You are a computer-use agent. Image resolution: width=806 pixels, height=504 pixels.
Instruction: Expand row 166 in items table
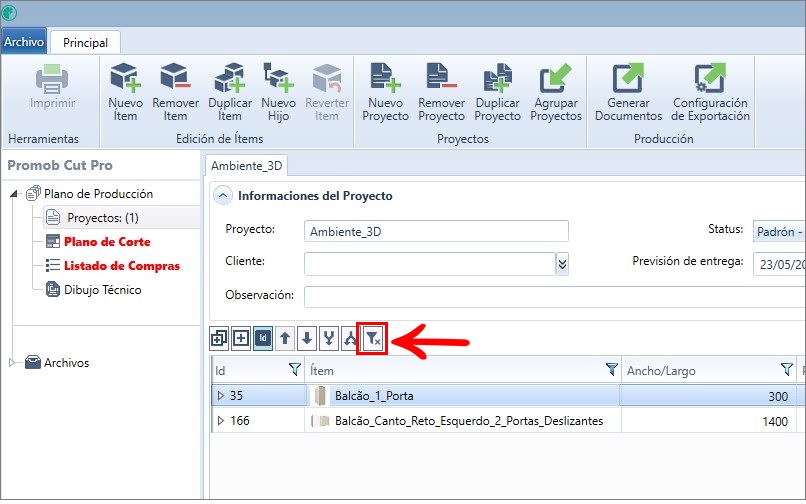click(x=221, y=421)
